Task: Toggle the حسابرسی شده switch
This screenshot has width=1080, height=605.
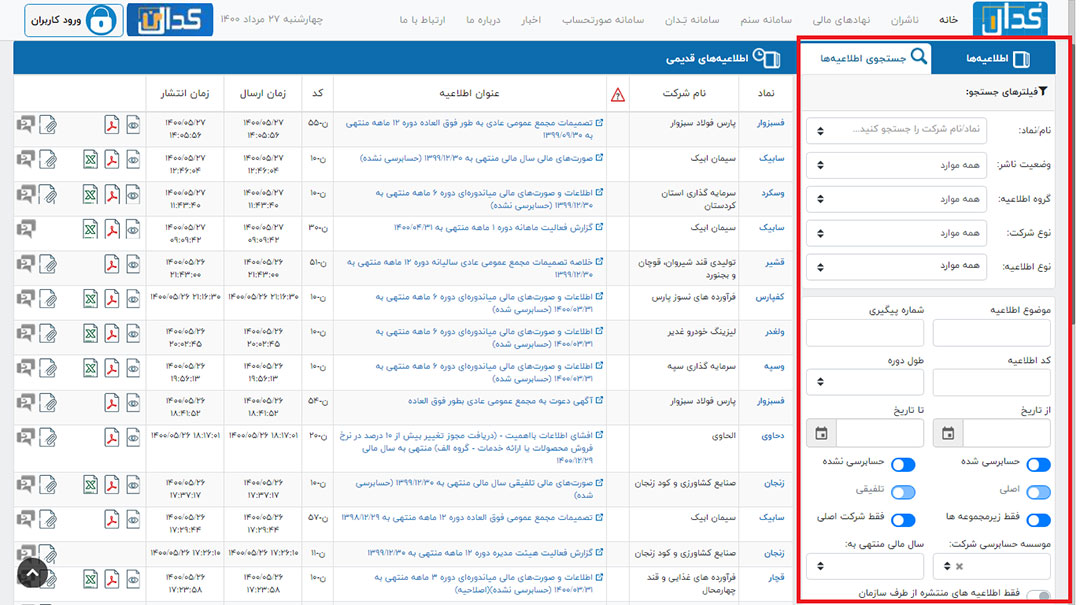Action: pos(1038,464)
